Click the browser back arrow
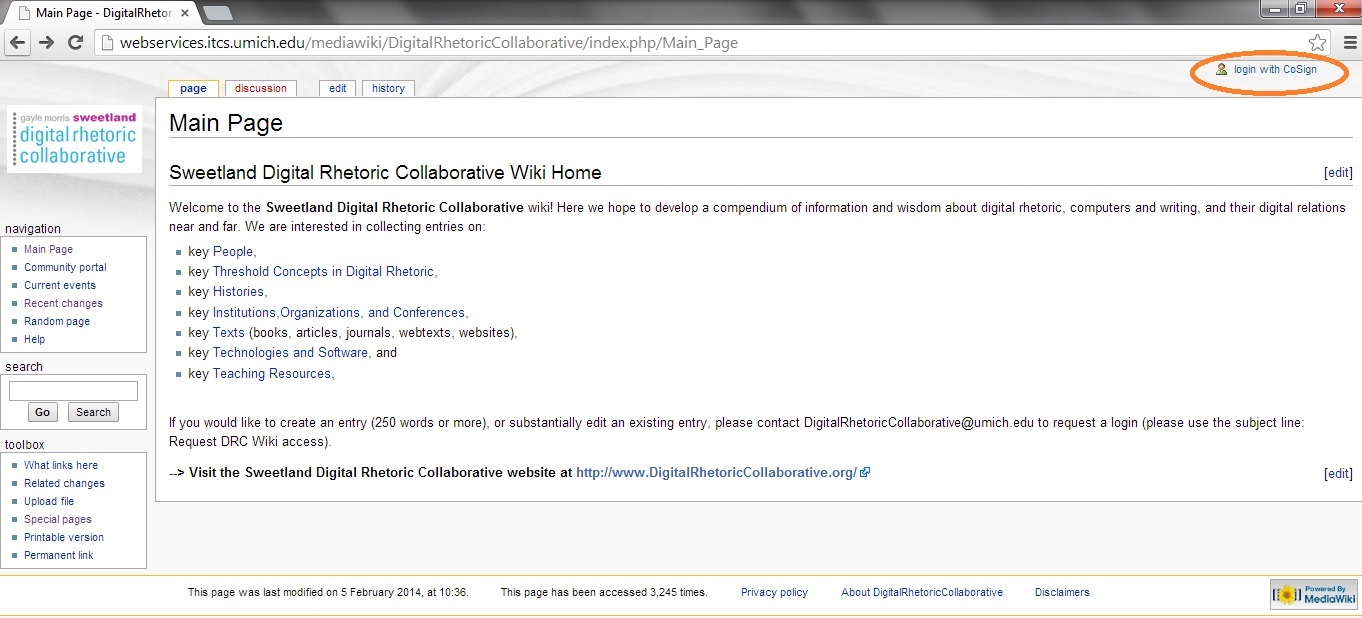 [x=17, y=43]
